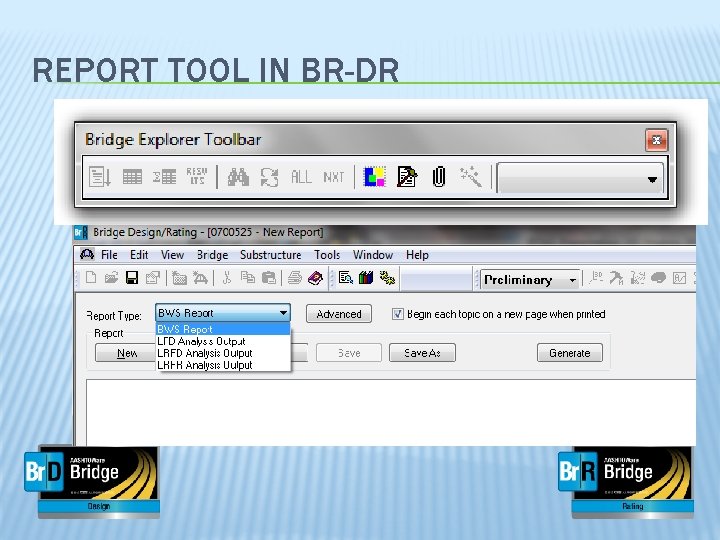Click the Copy icon in main toolbar

[x=248, y=278]
